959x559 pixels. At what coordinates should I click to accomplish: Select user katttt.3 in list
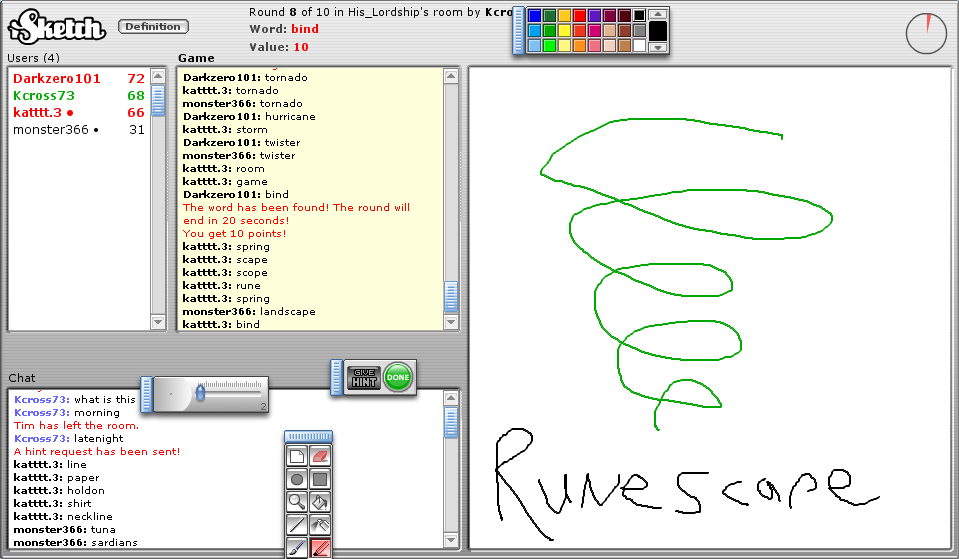coord(79,113)
